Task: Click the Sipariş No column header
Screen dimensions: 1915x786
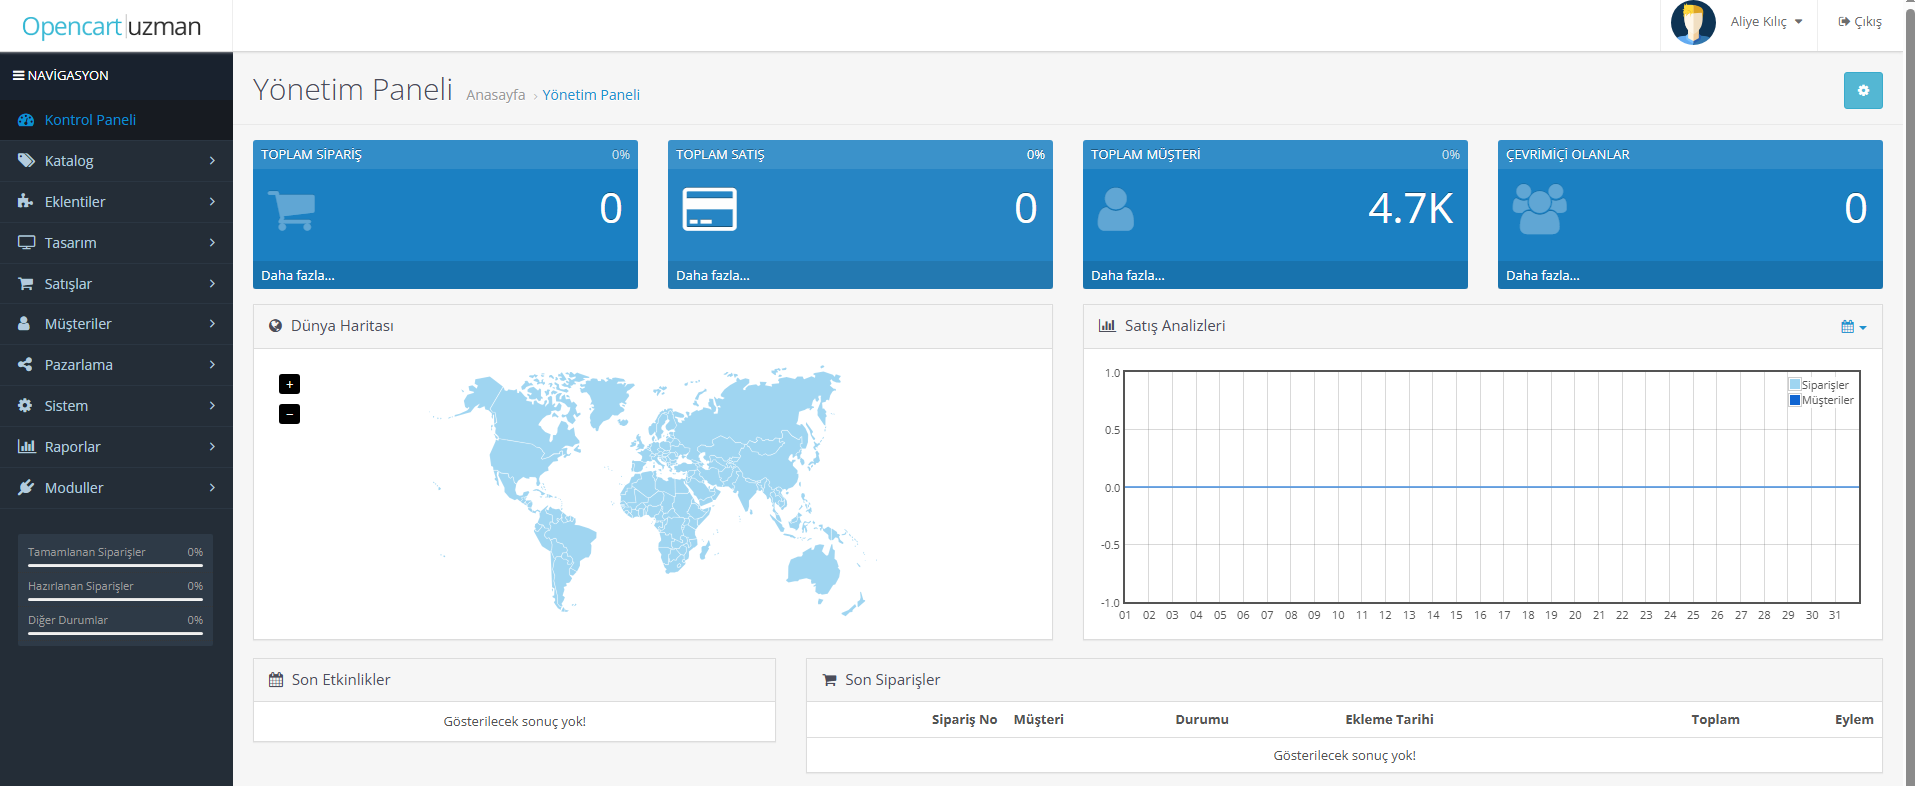Action: (x=964, y=720)
